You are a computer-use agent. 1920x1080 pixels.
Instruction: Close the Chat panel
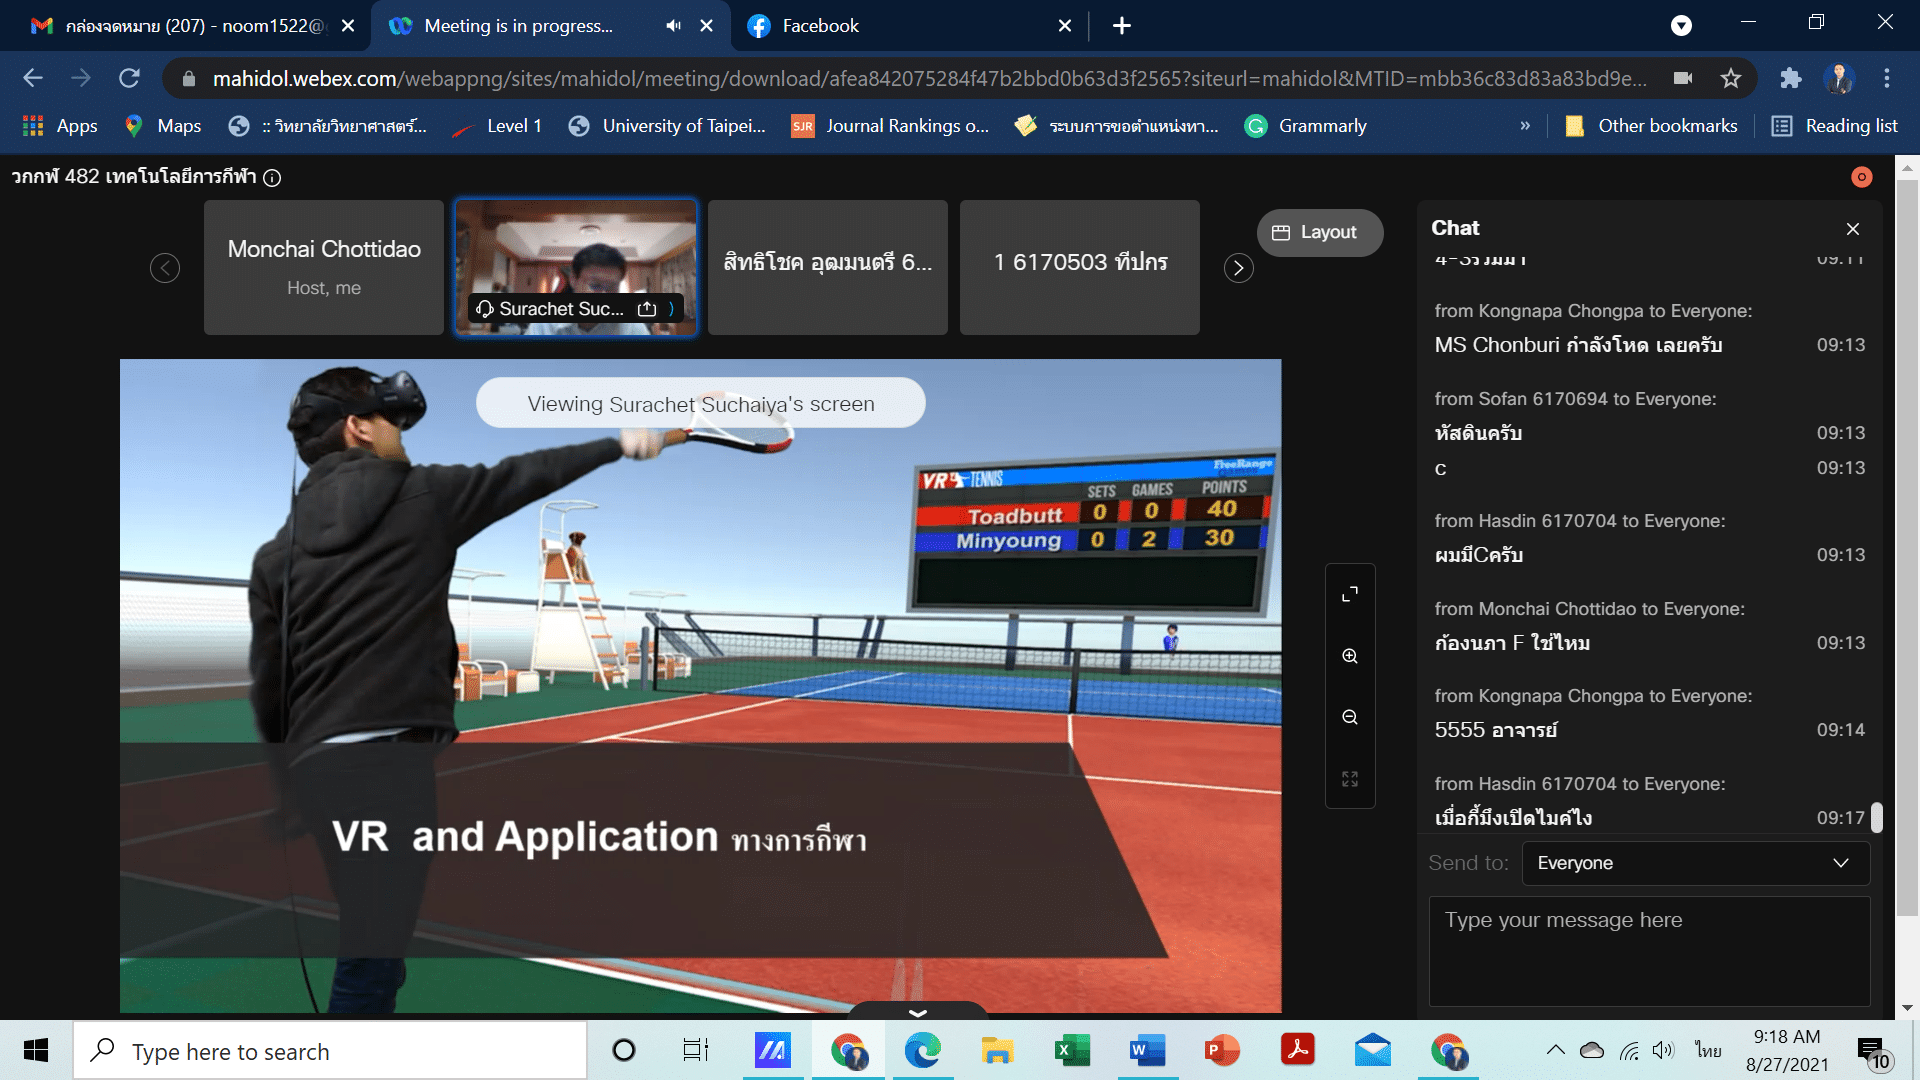coord(1852,229)
